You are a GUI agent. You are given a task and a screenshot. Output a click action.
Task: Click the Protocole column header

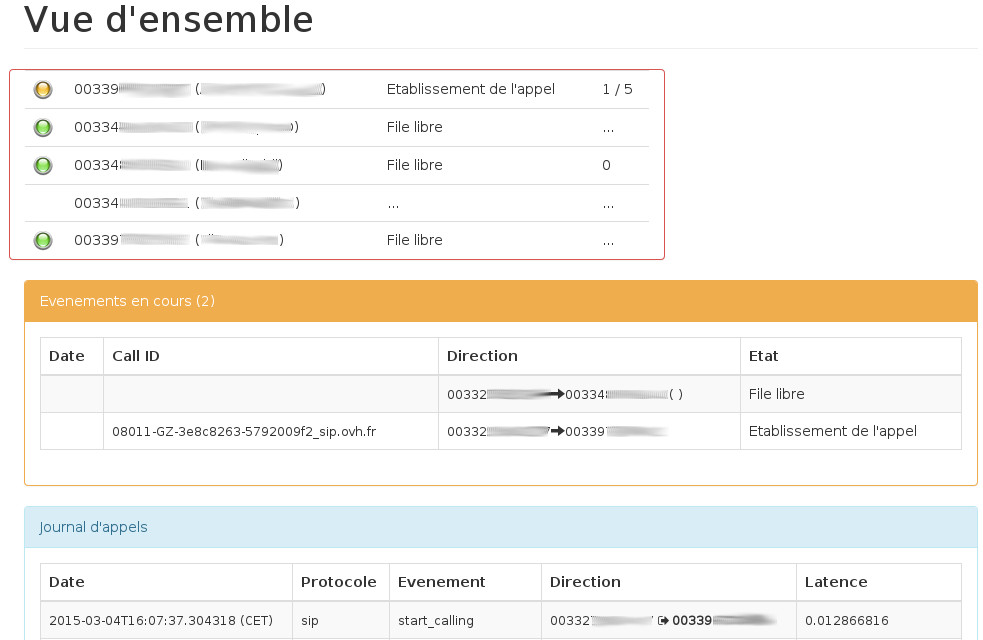click(338, 582)
